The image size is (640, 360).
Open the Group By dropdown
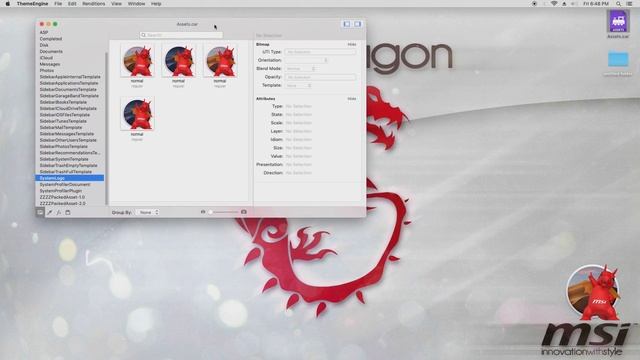pyautogui.click(x=148, y=212)
